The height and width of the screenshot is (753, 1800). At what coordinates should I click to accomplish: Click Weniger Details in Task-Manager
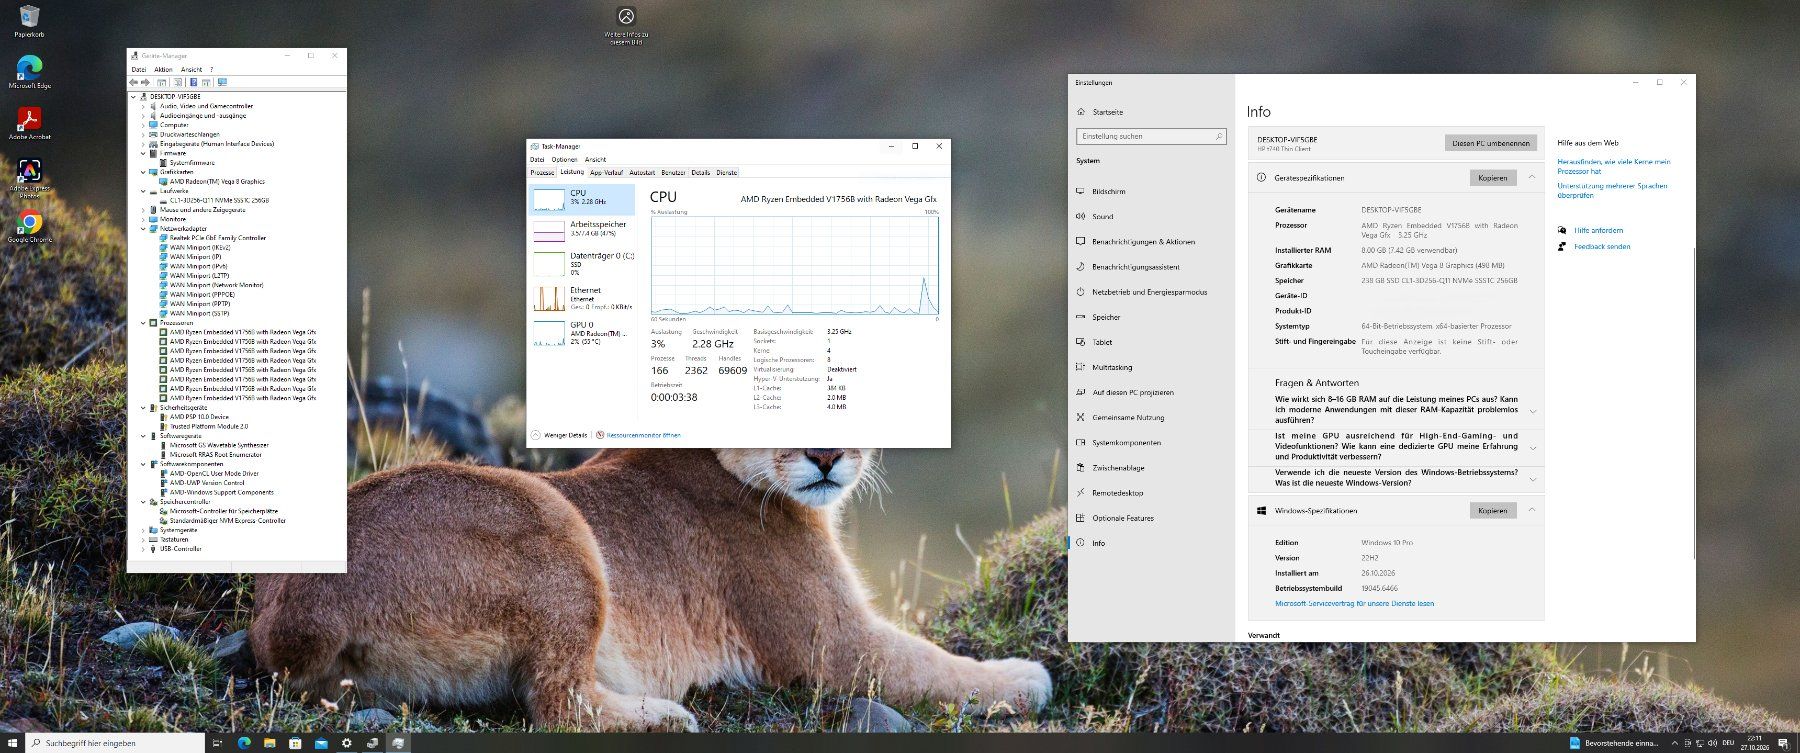point(559,435)
